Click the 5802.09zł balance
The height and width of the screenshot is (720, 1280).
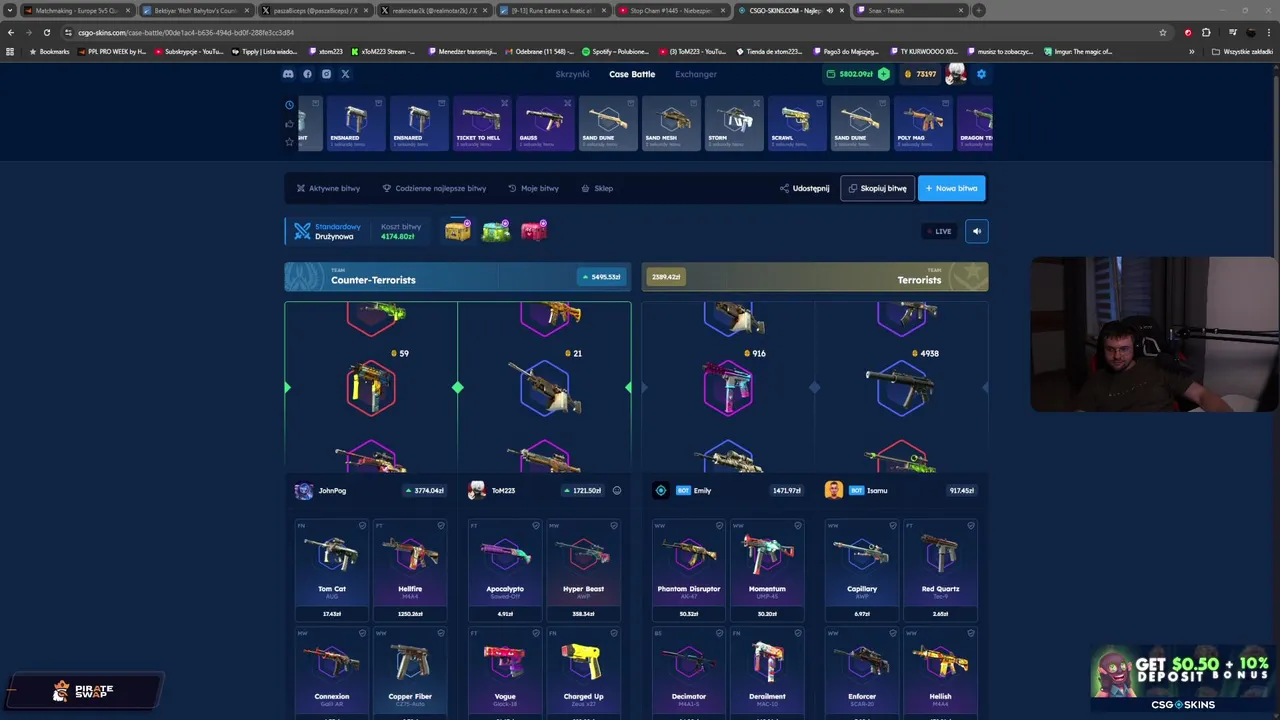tap(849, 74)
